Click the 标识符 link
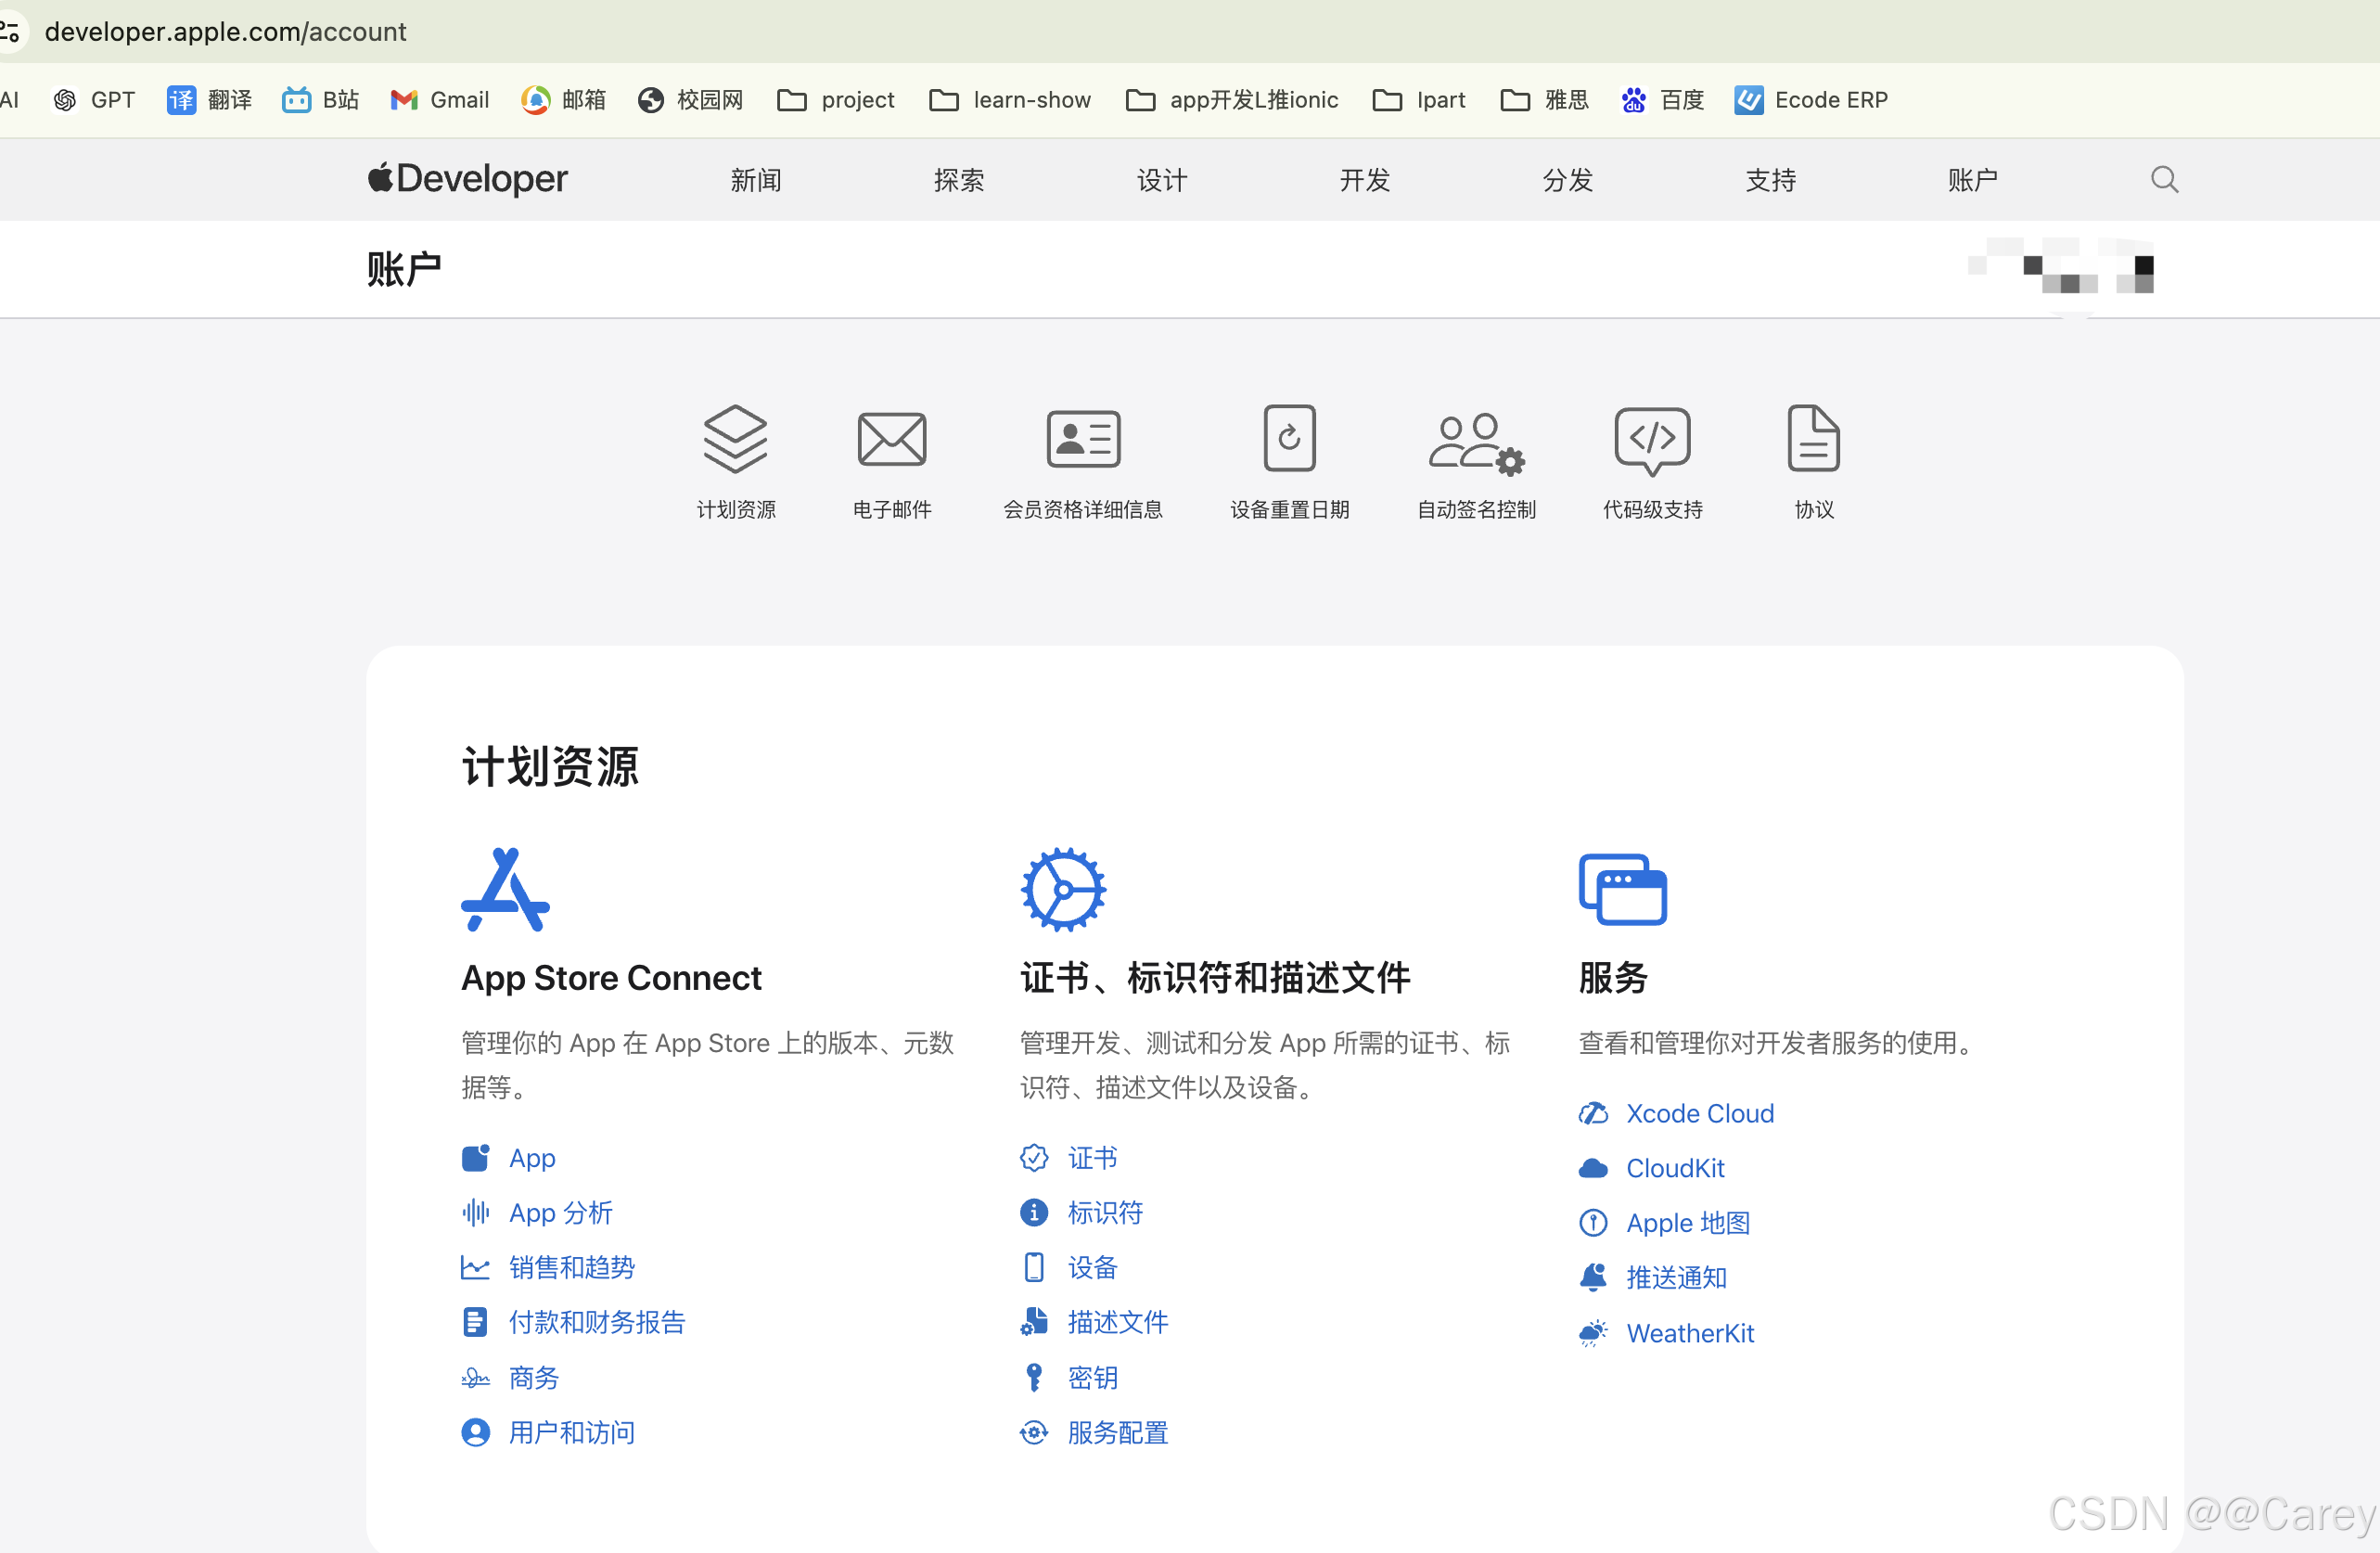The width and height of the screenshot is (2380, 1553). (1104, 1213)
